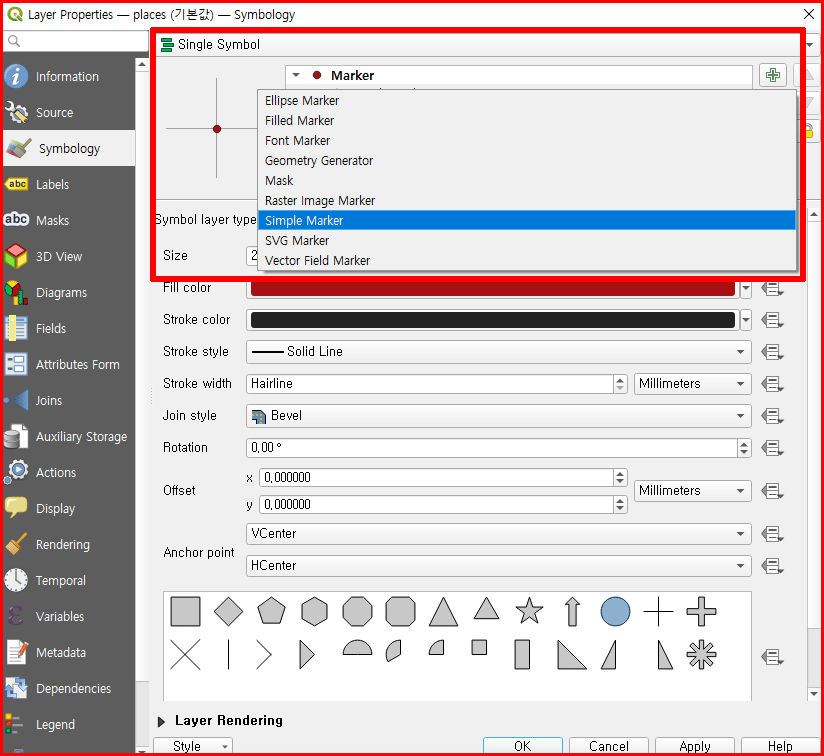Viewport: 824px width, 756px height.
Task: Choose Raster Image Marker from the list
Action: point(527,200)
